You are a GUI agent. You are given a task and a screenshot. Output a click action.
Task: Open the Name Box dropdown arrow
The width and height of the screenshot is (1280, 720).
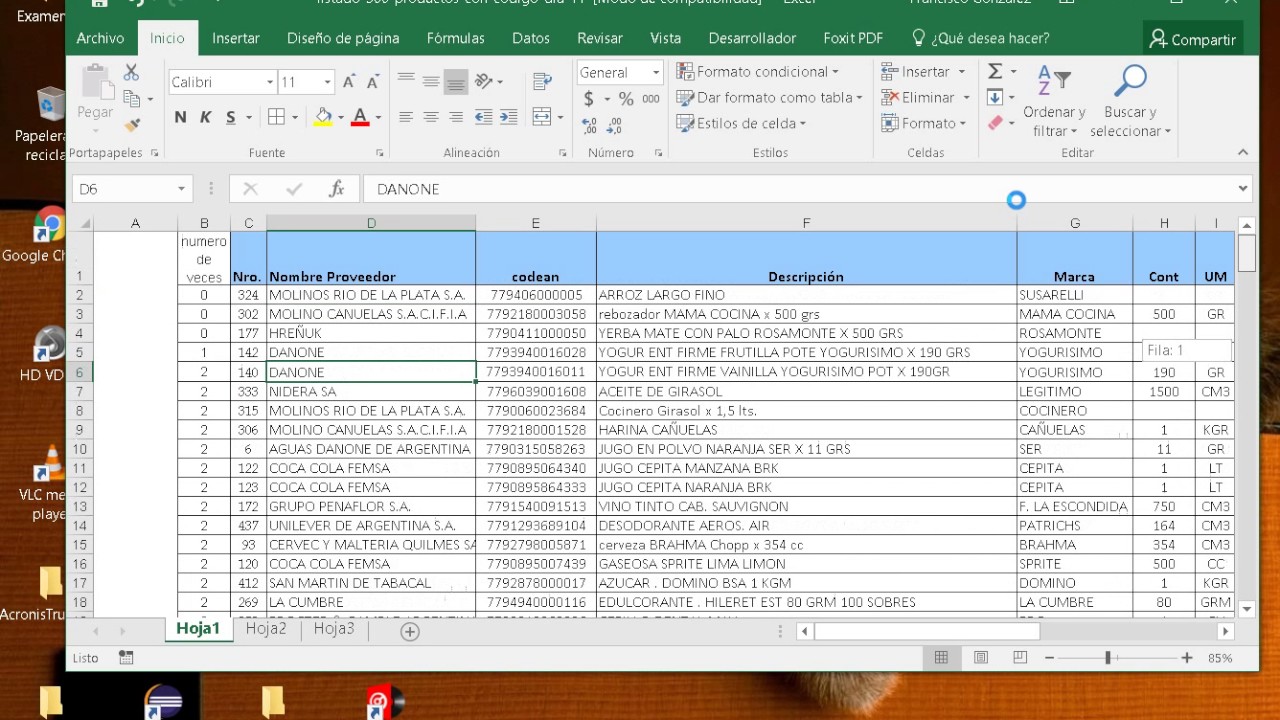tap(181, 189)
